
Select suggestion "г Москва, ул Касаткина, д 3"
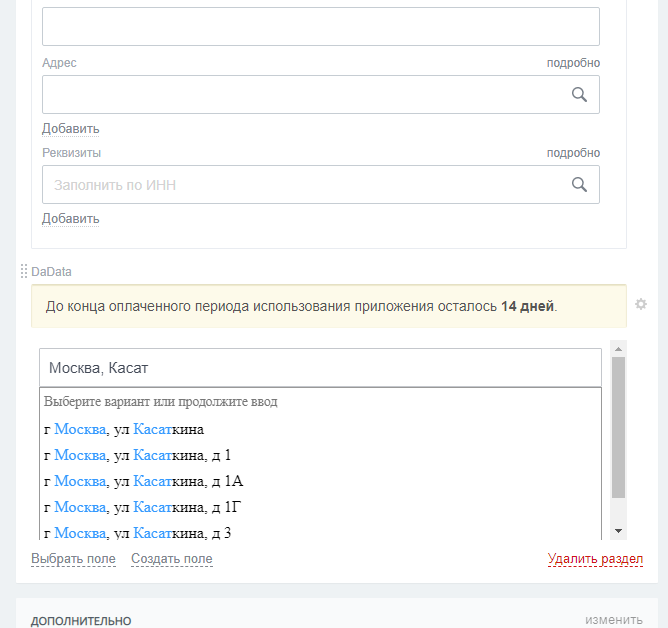pyautogui.click(x=138, y=532)
